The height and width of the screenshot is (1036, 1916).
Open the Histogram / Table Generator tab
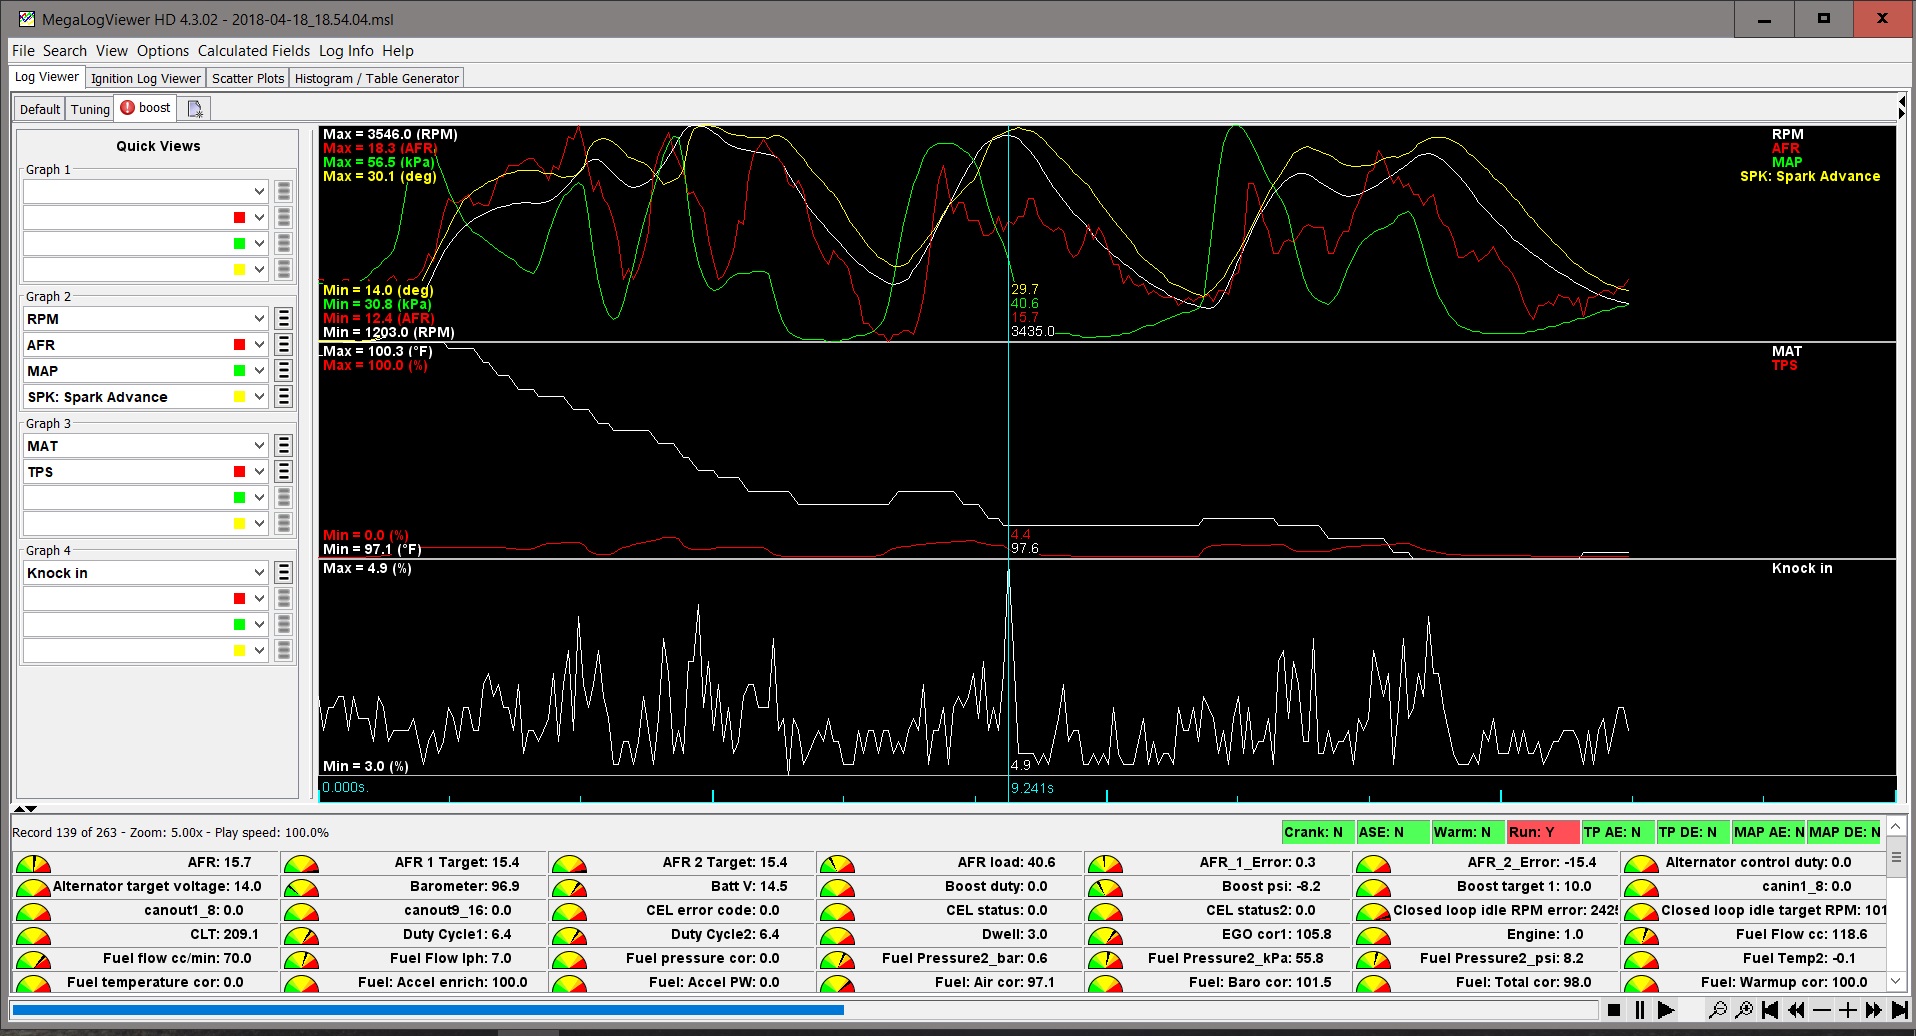coord(376,78)
